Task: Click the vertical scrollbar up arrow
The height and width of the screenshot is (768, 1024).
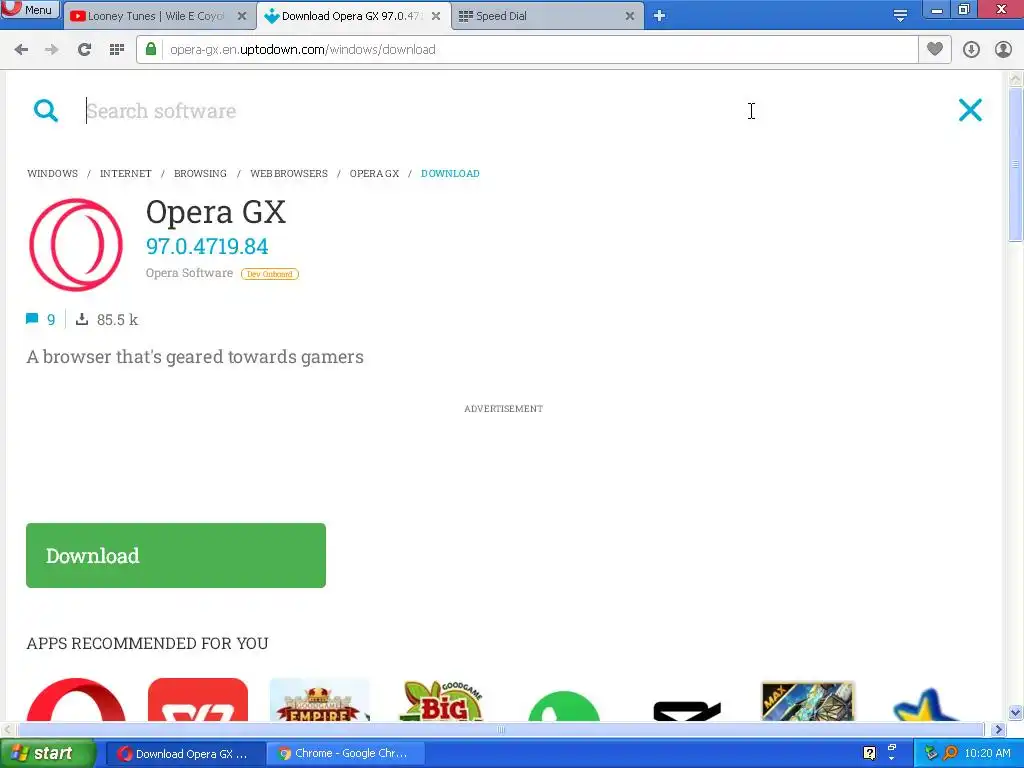Action: 1015,79
